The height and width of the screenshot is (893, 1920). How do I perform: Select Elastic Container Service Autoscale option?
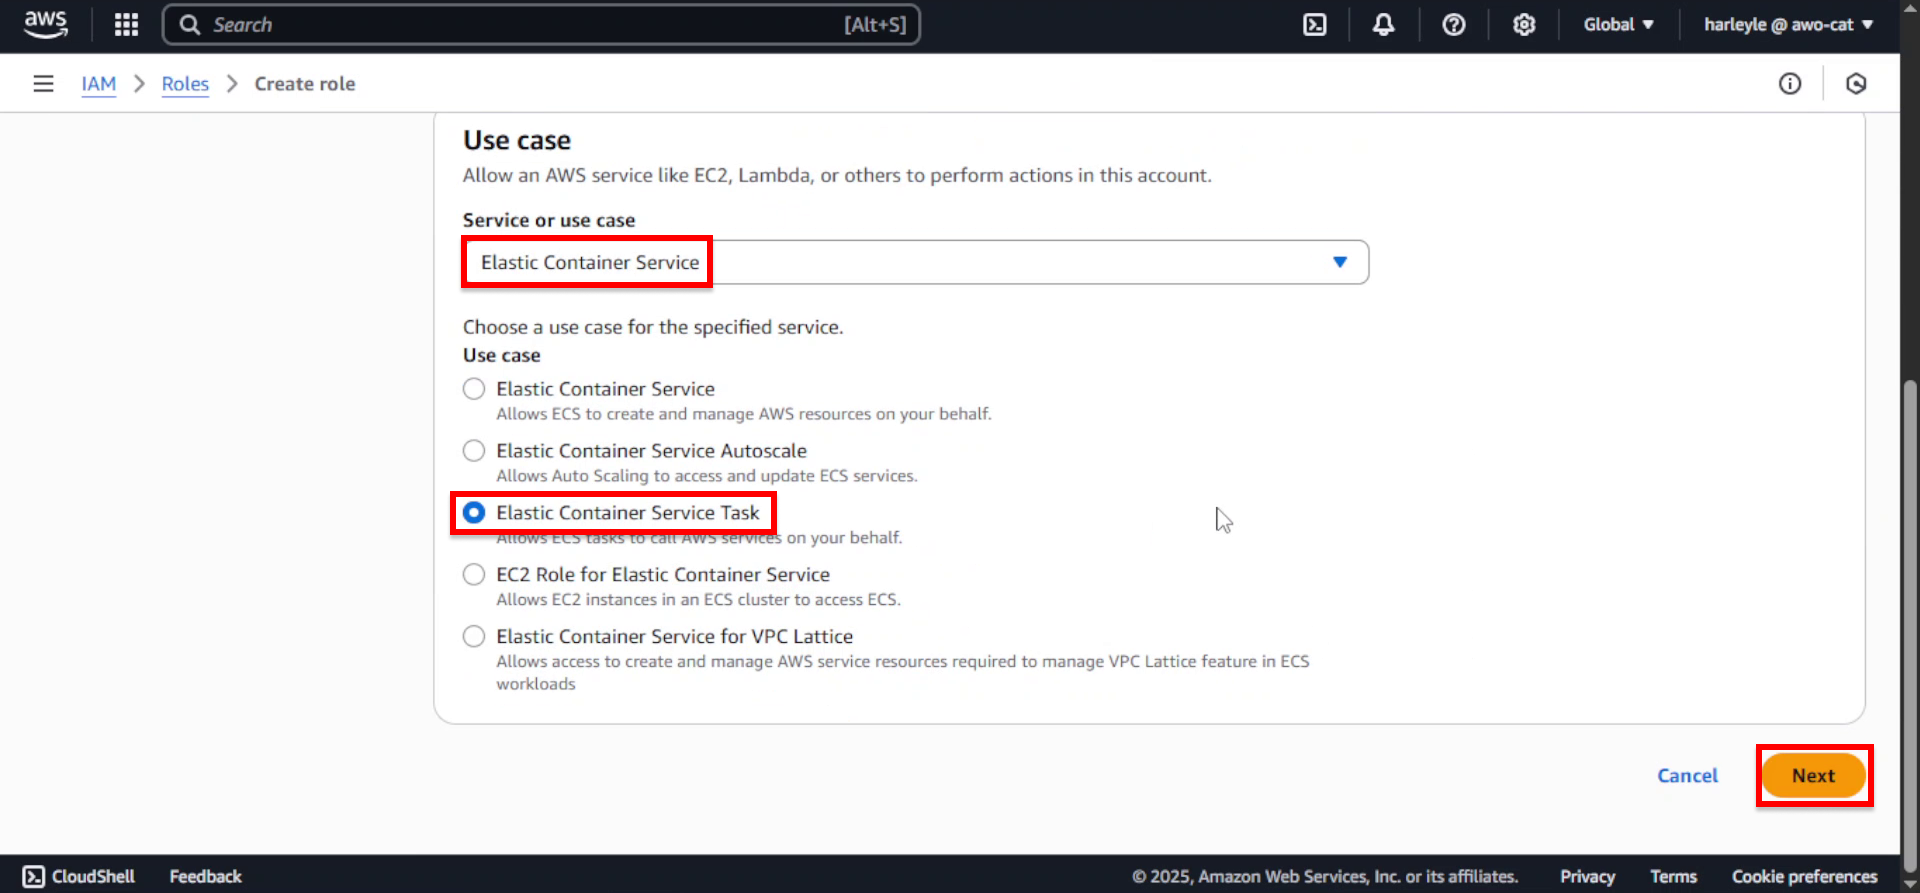(x=474, y=451)
